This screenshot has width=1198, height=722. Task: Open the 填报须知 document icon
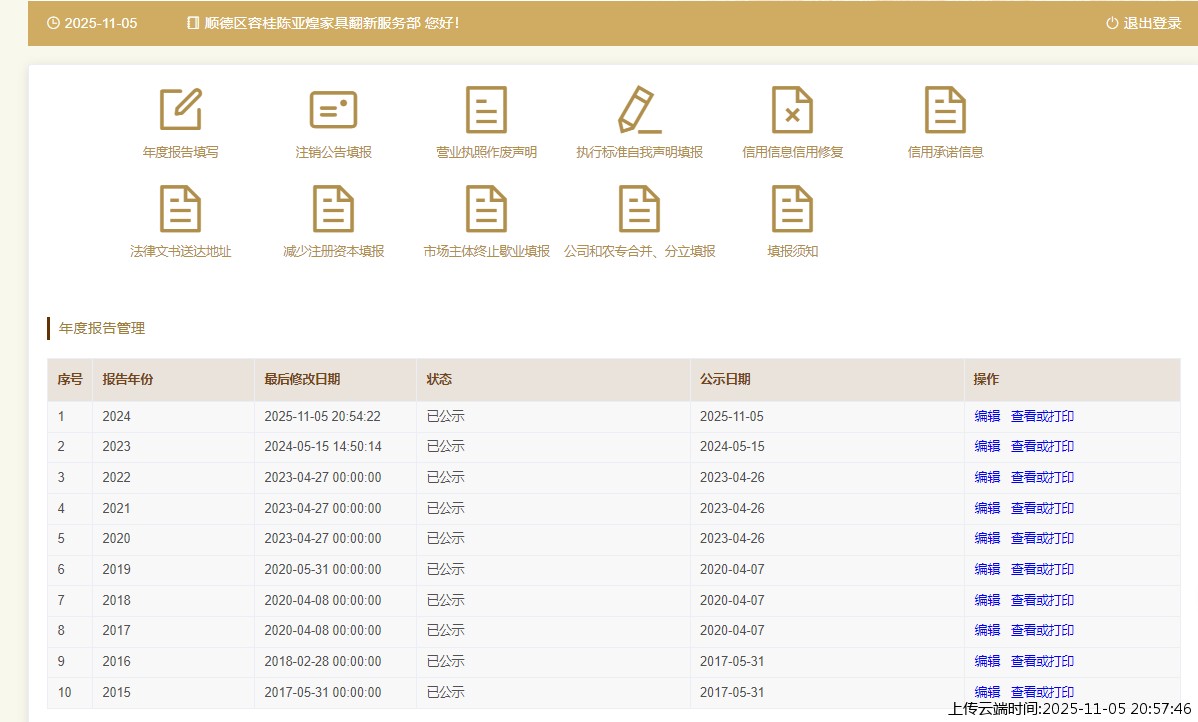[792, 209]
